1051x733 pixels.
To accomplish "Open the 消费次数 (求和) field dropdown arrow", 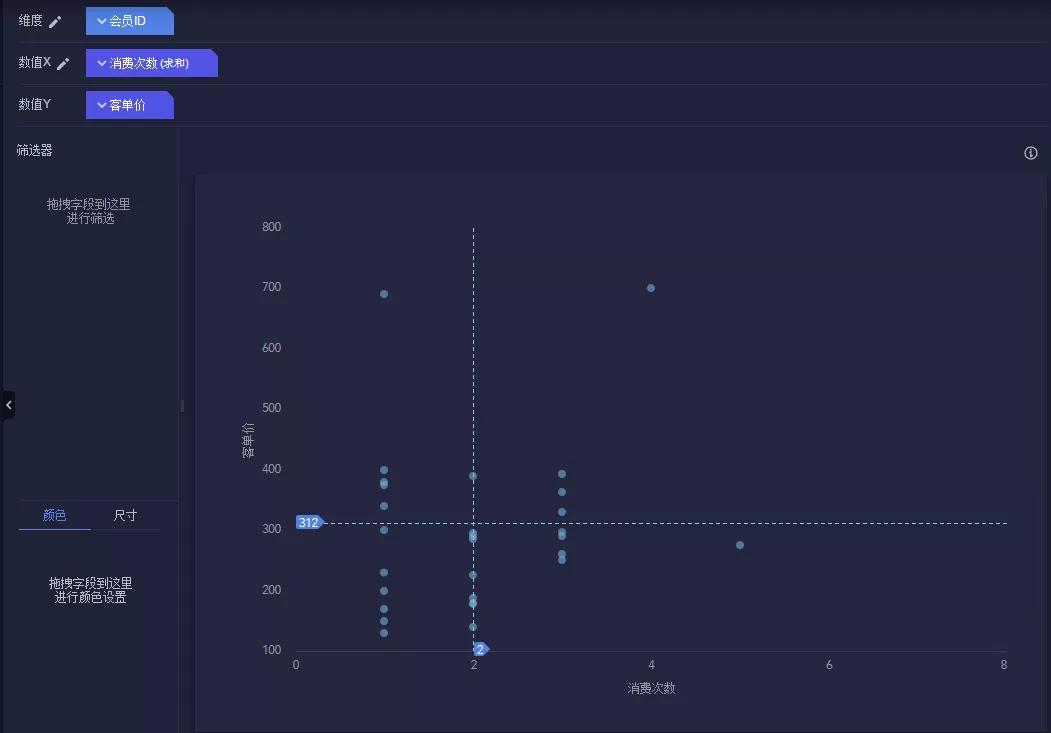I will click(x=102, y=63).
